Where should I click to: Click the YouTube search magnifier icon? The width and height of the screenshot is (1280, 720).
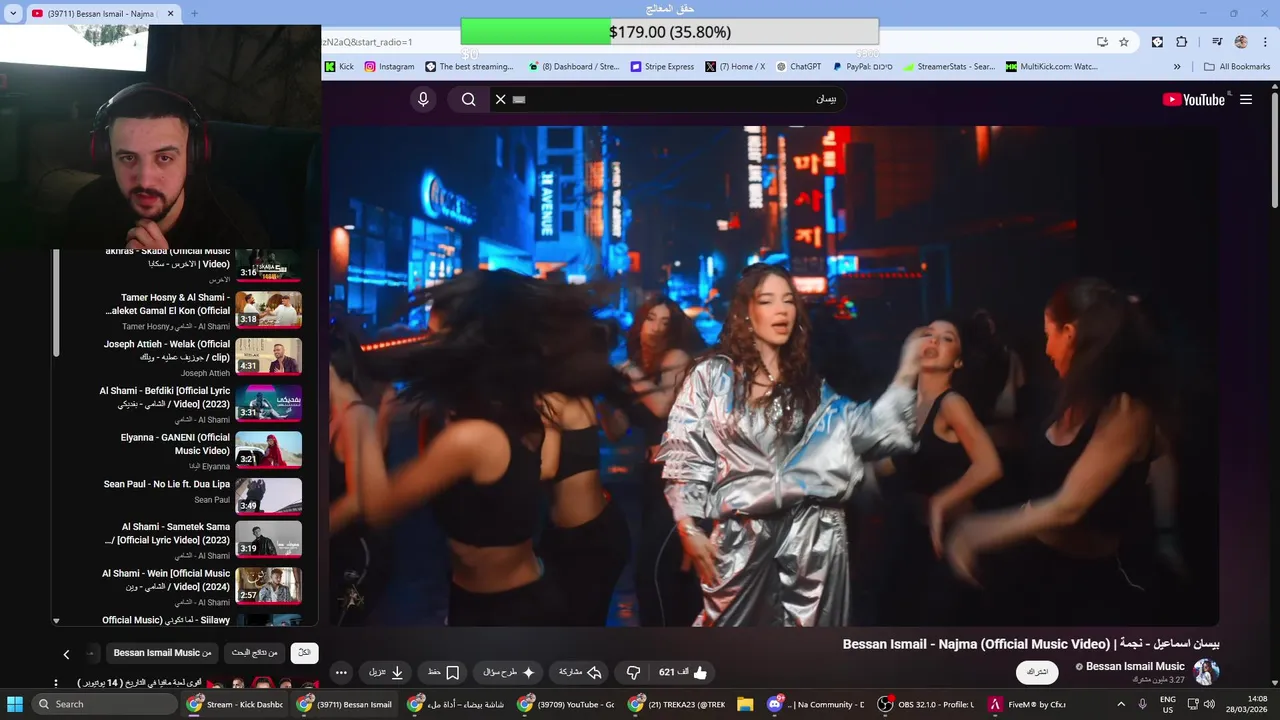[468, 99]
